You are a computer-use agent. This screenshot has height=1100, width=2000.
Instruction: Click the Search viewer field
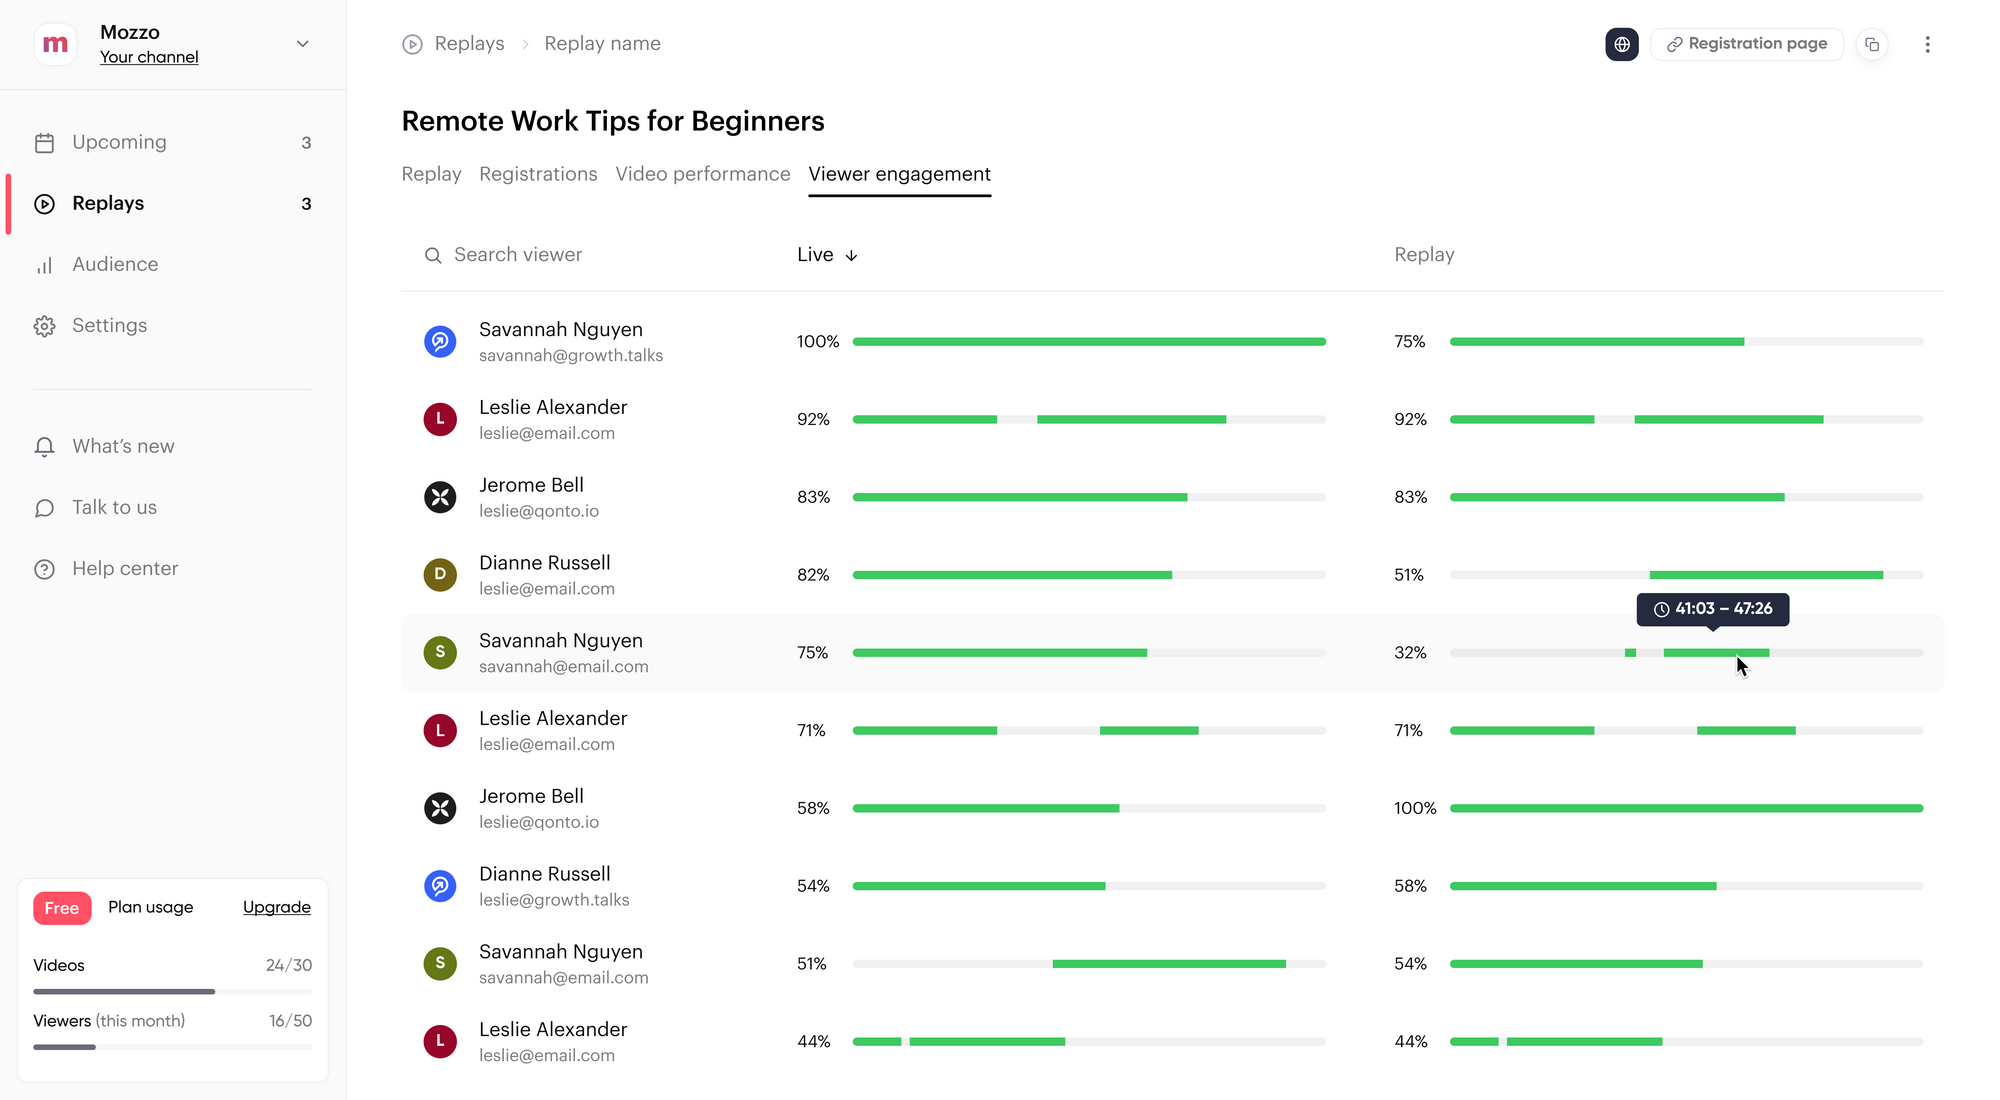pos(518,255)
